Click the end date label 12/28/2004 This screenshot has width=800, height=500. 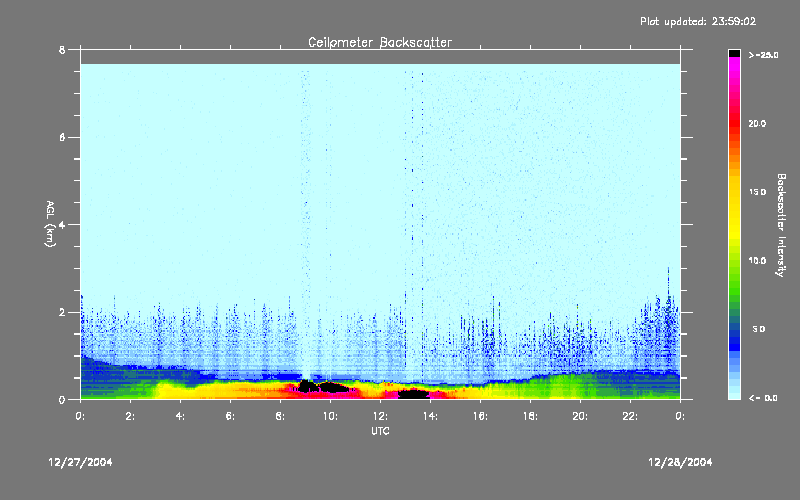click(680, 462)
